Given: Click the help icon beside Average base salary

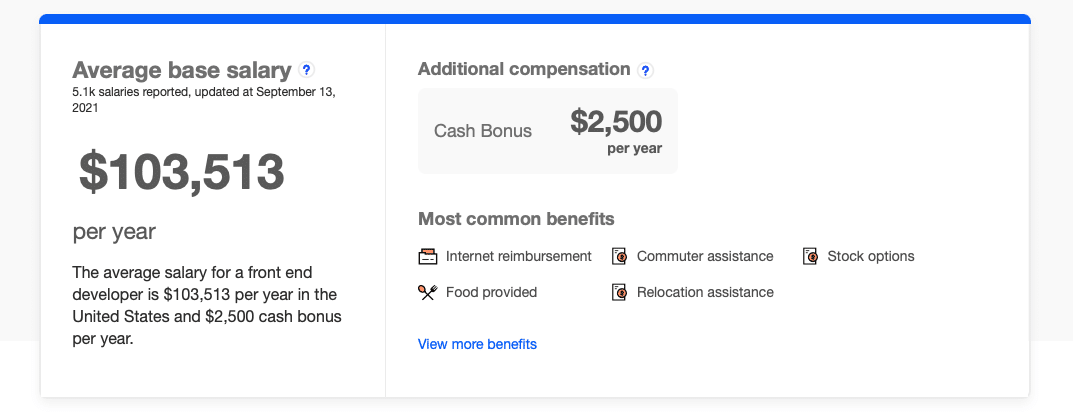Looking at the screenshot, I should pos(307,70).
